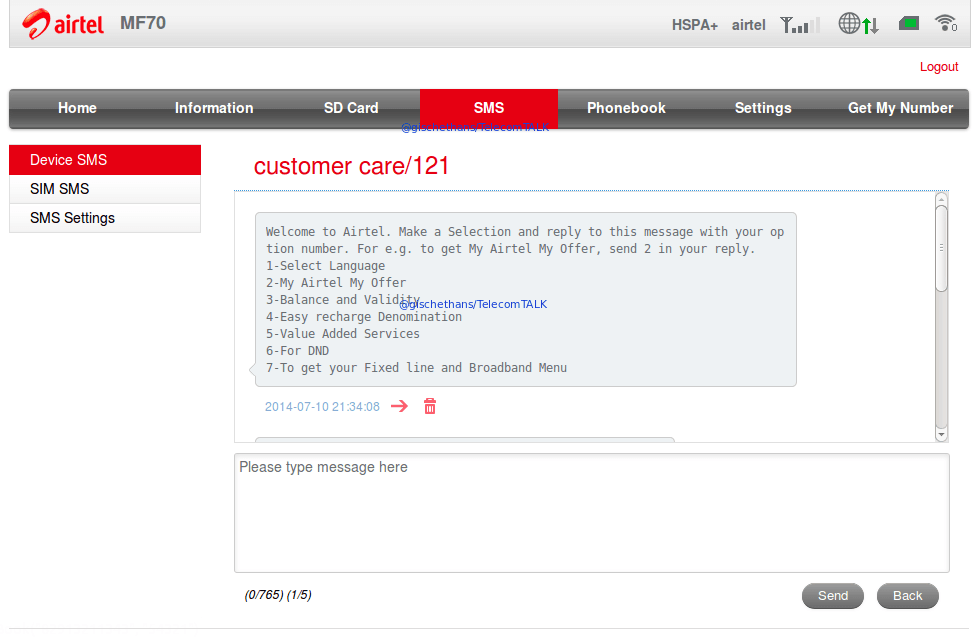This screenshot has width=976, height=638.
Task: Click the Welcome to Airtel message bubble
Action: (x=525, y=299)
